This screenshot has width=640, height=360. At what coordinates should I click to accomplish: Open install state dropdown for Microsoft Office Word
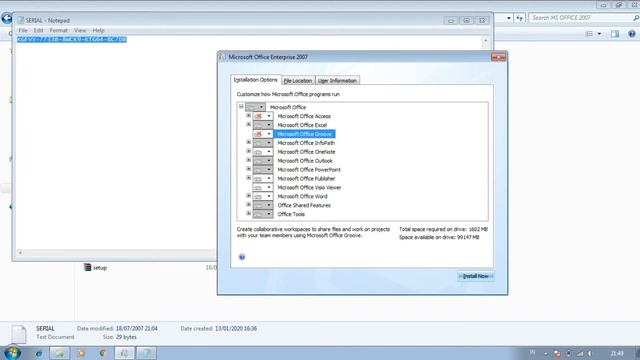coord(263,196)
